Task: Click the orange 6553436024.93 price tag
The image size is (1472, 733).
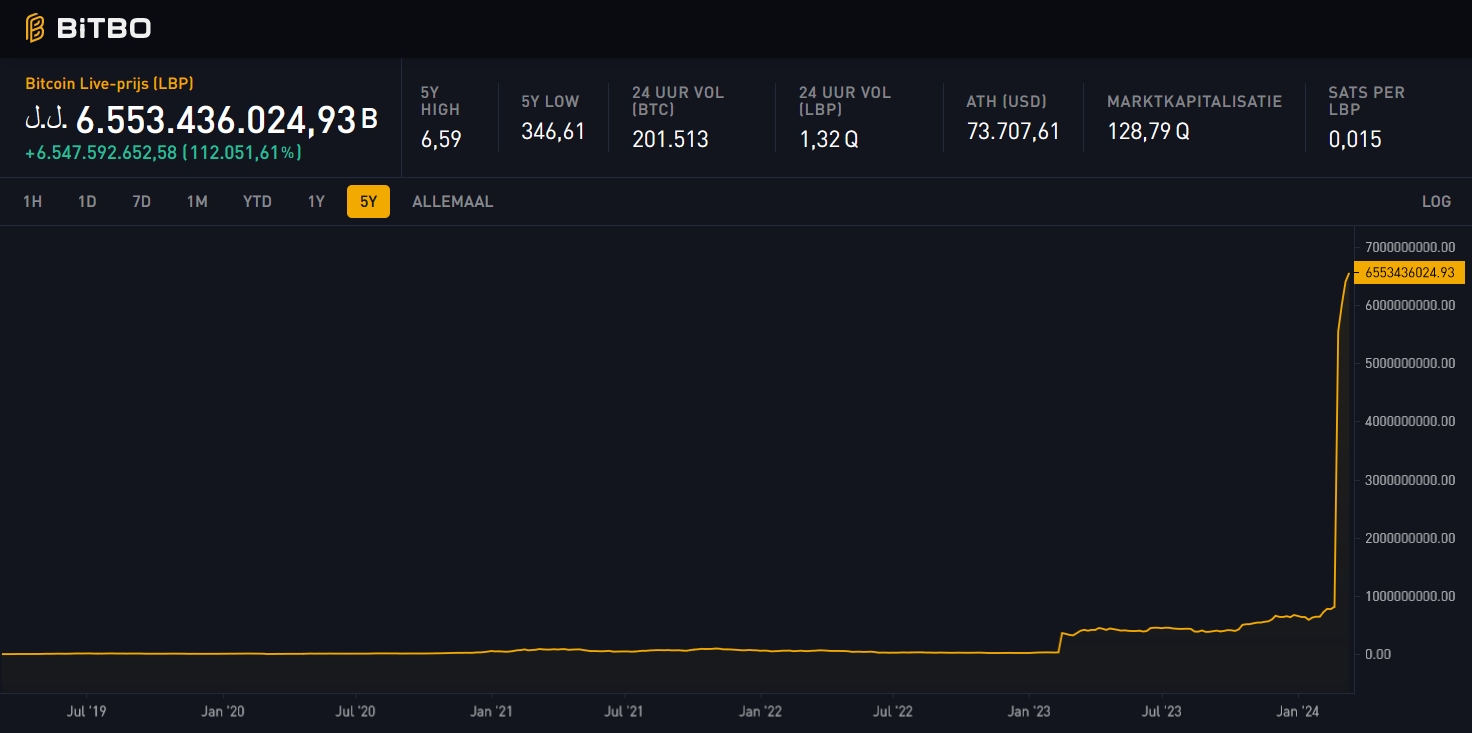Action: coord(1409,272)
